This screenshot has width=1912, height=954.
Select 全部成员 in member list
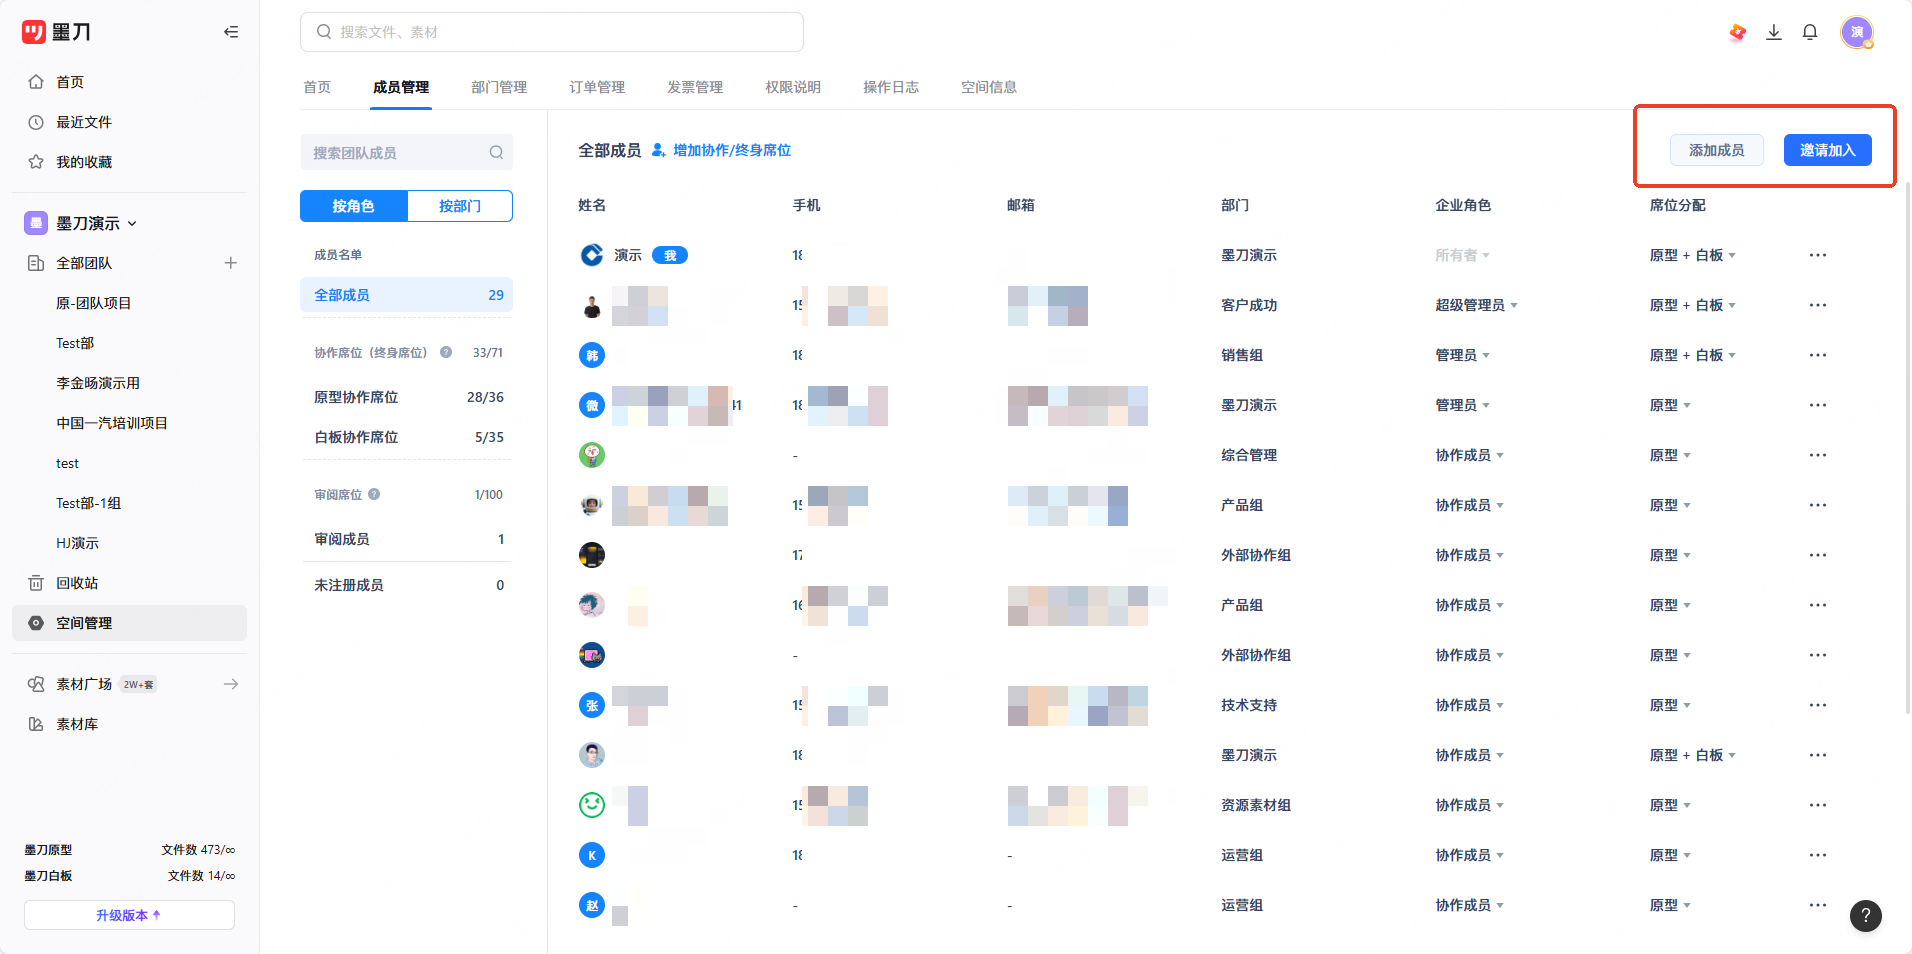407,295
